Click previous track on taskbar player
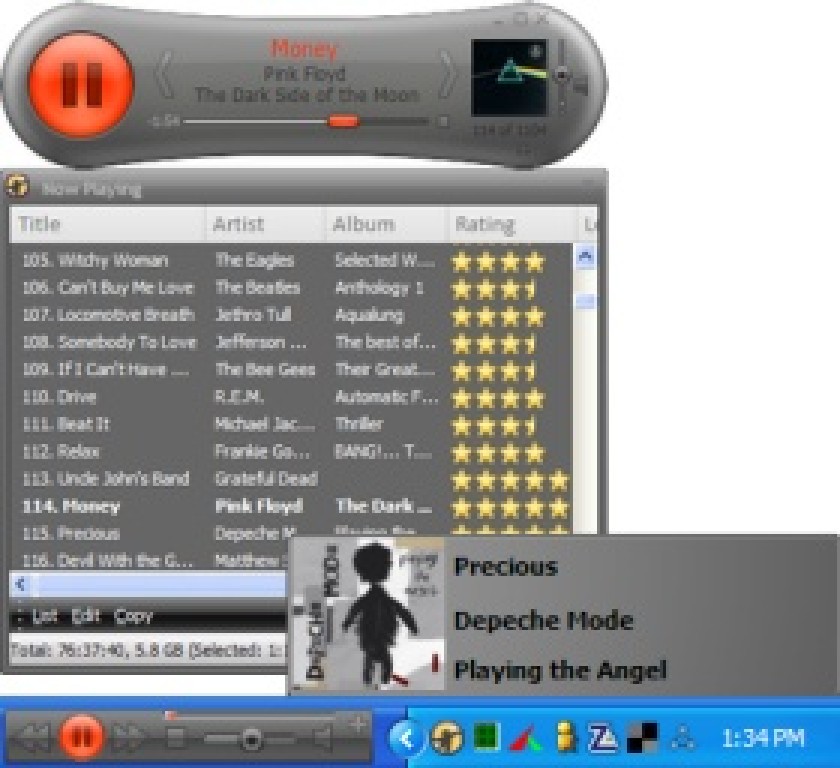 pos(34,737)
